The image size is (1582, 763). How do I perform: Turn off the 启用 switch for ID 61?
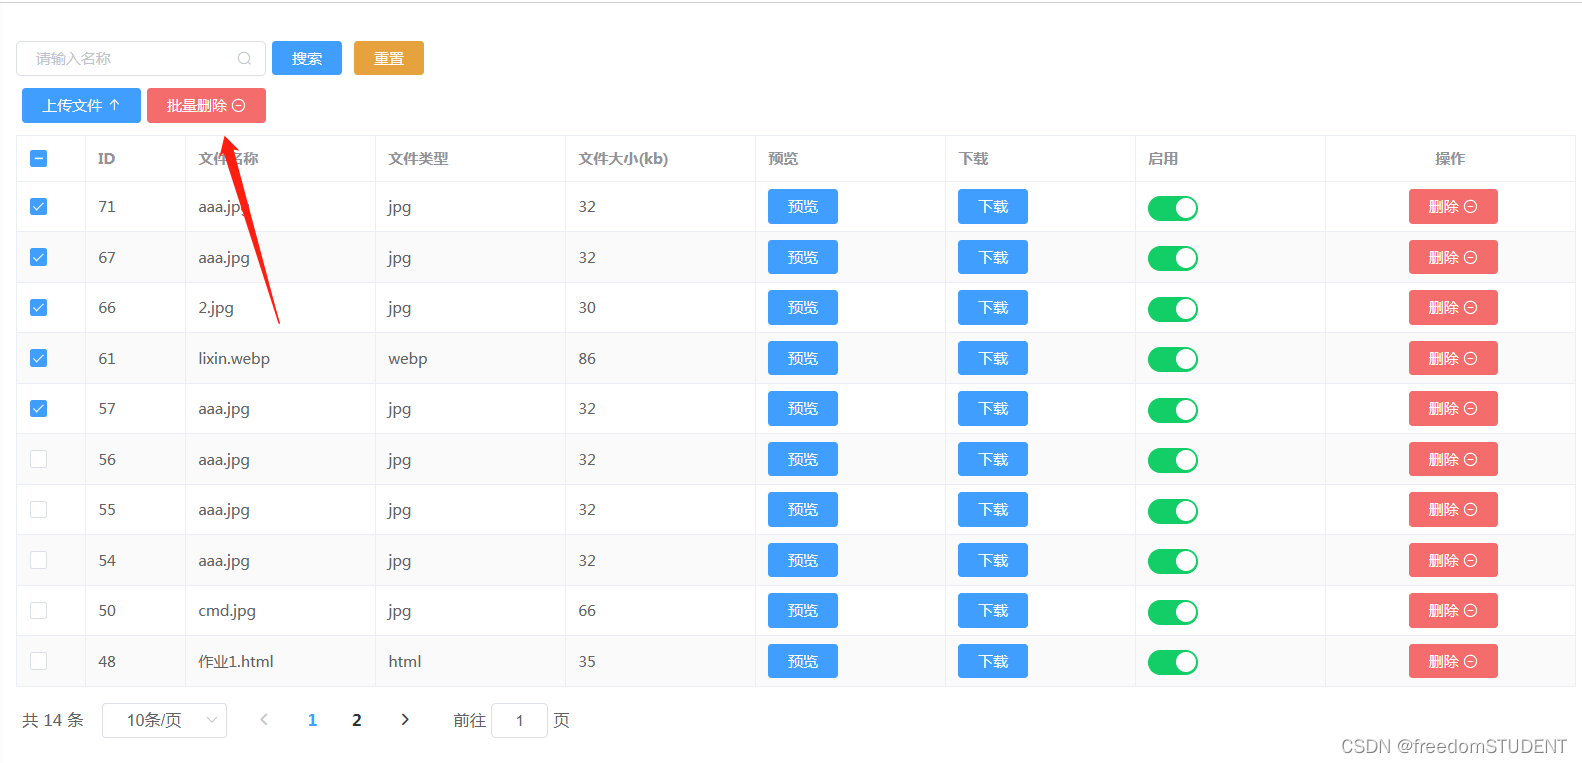coord(1173,359)
